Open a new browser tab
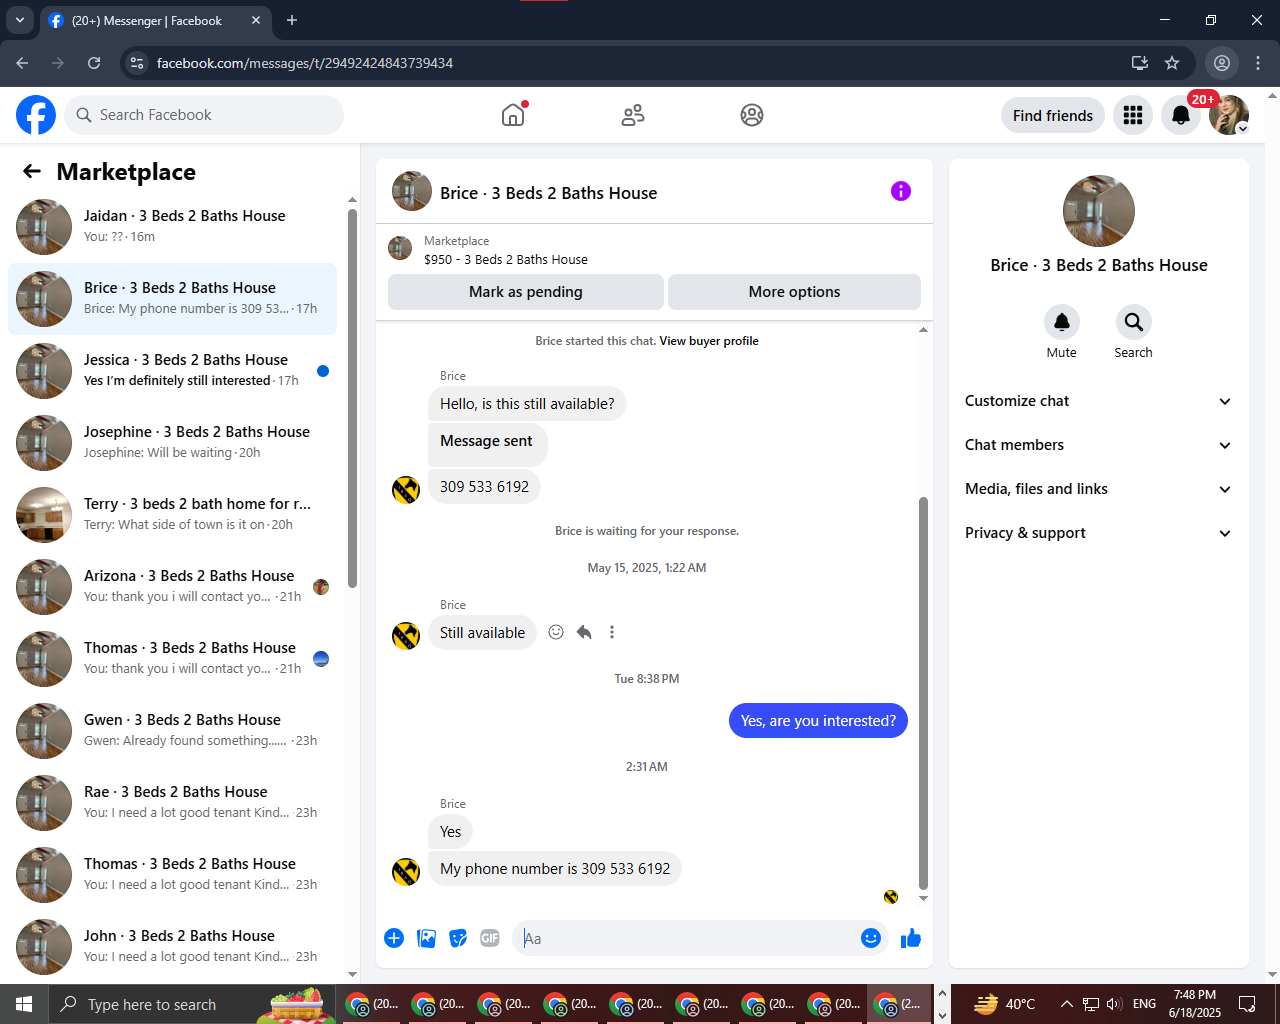This screenshot has height=1024, width=1280. click(x=292, y=20)
